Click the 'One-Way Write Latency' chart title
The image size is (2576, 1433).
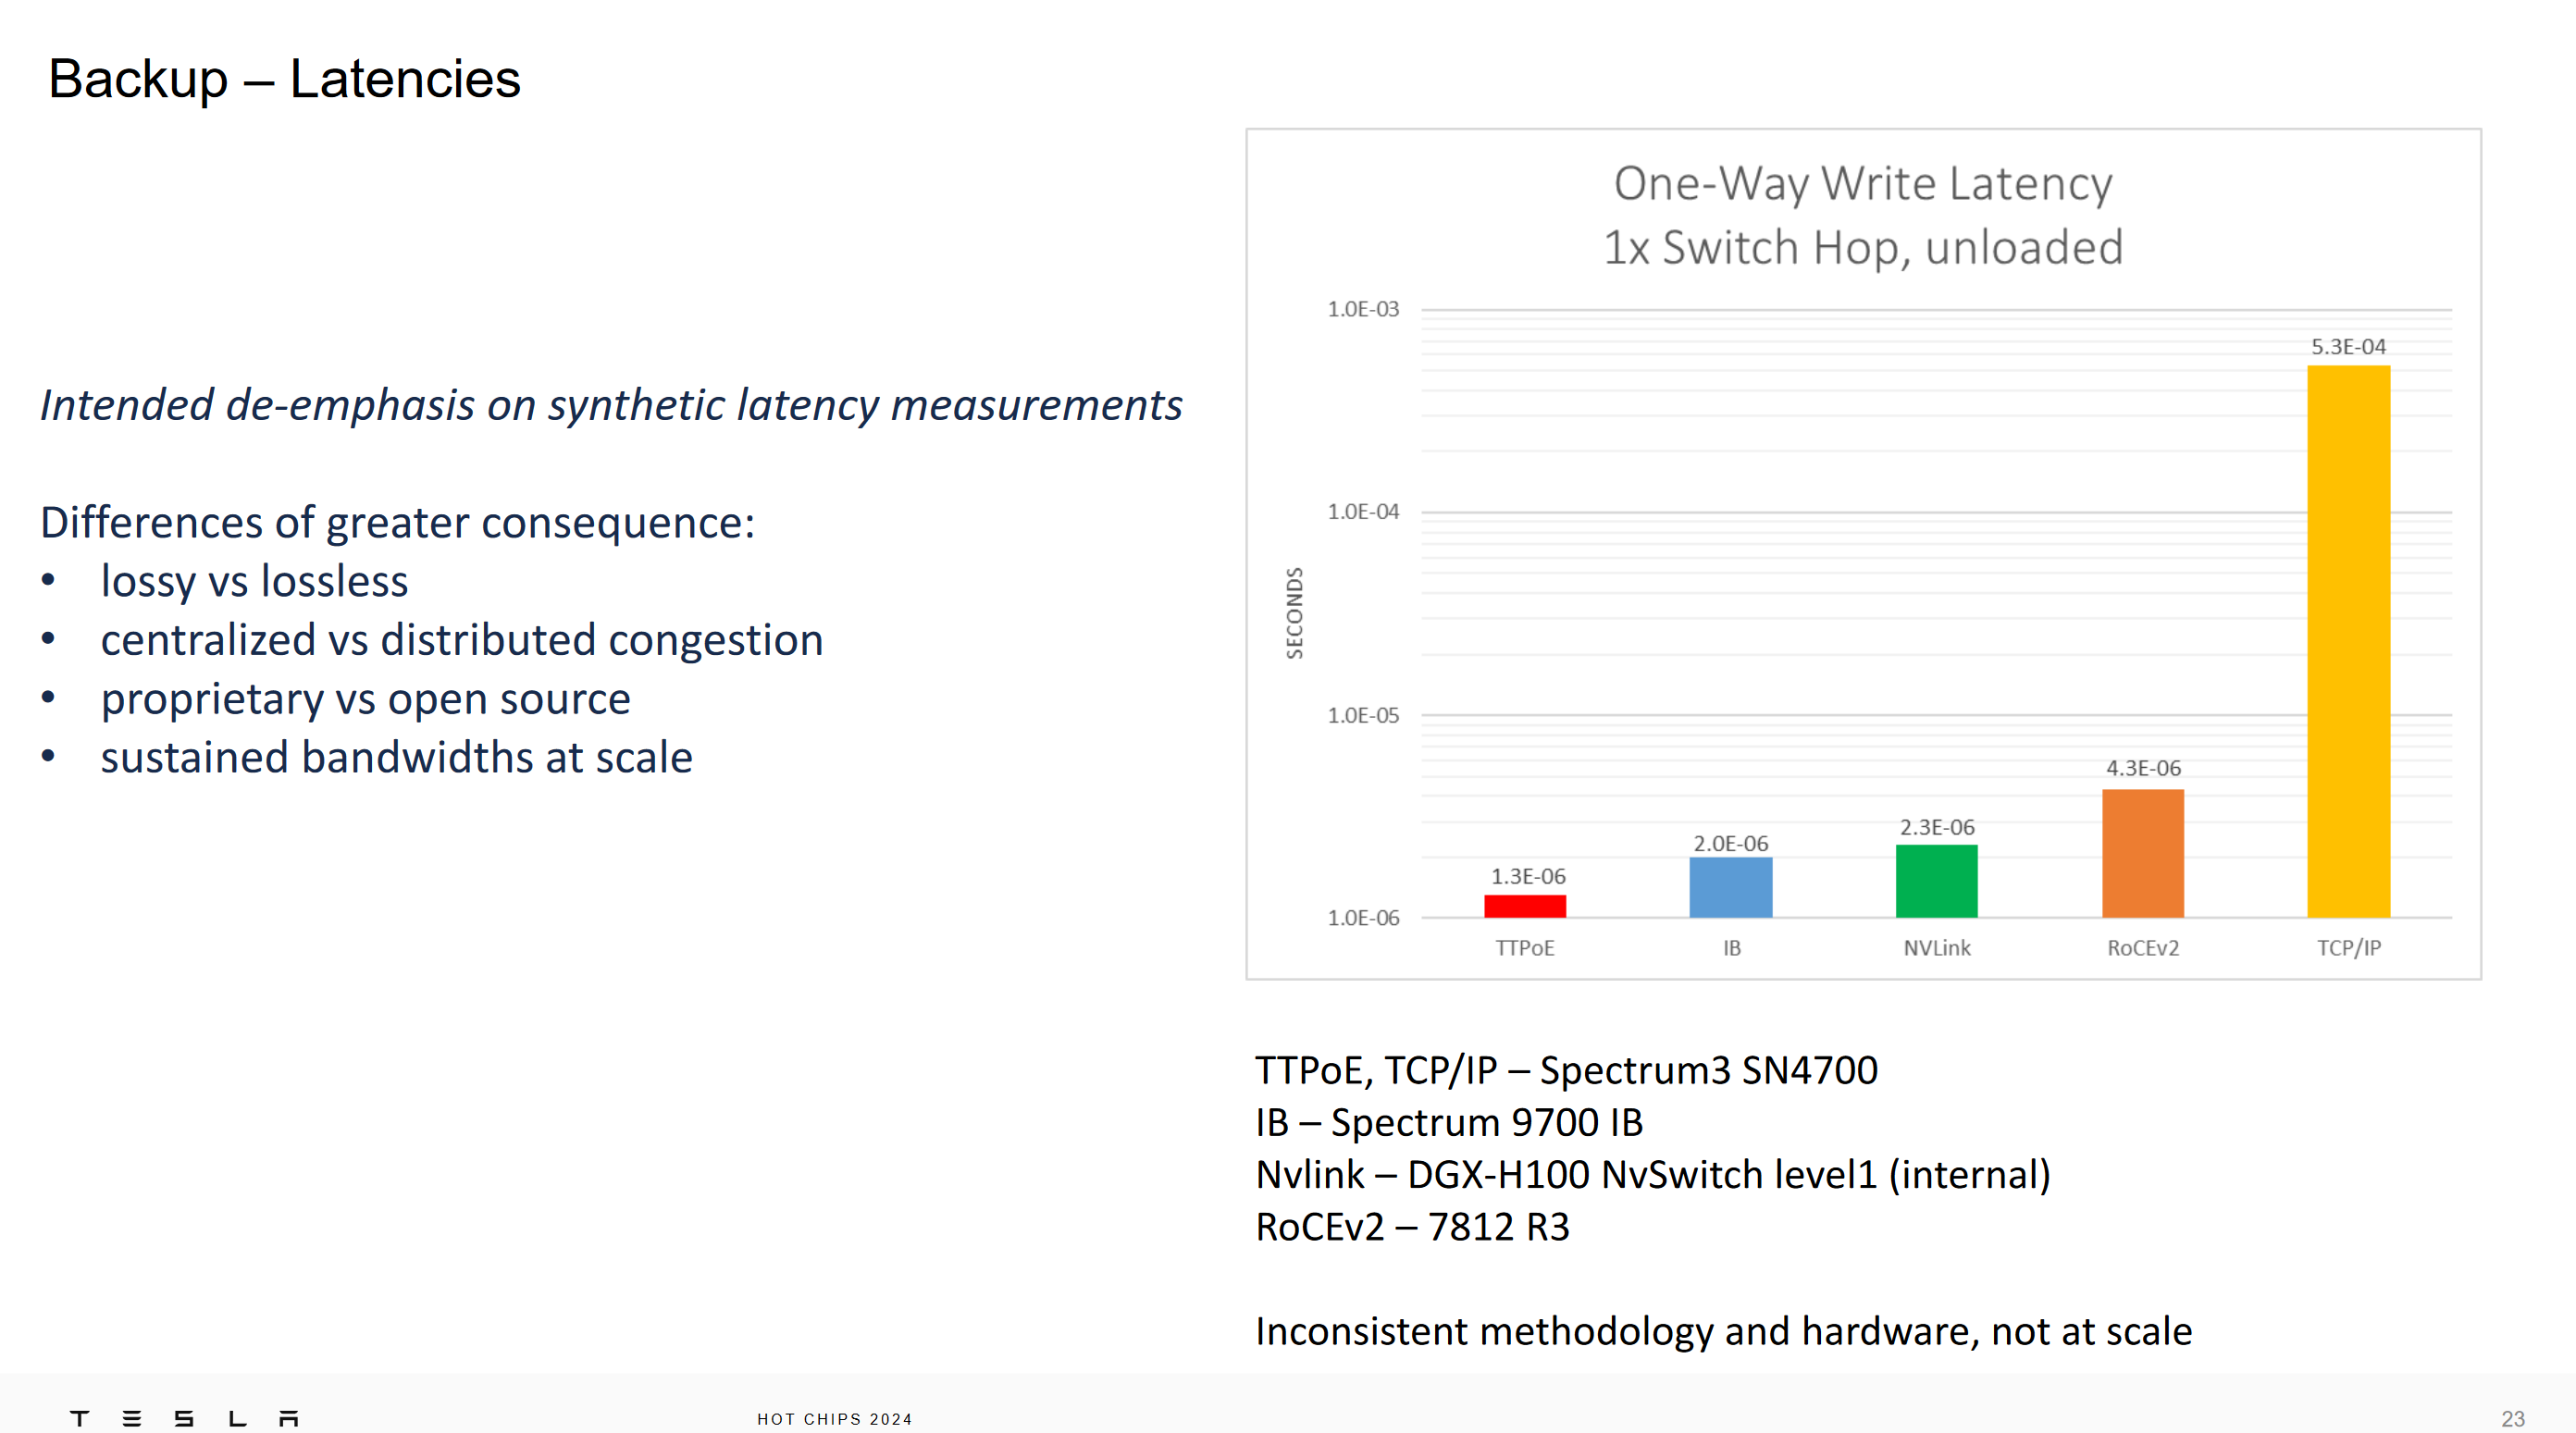pos(1863,184)
